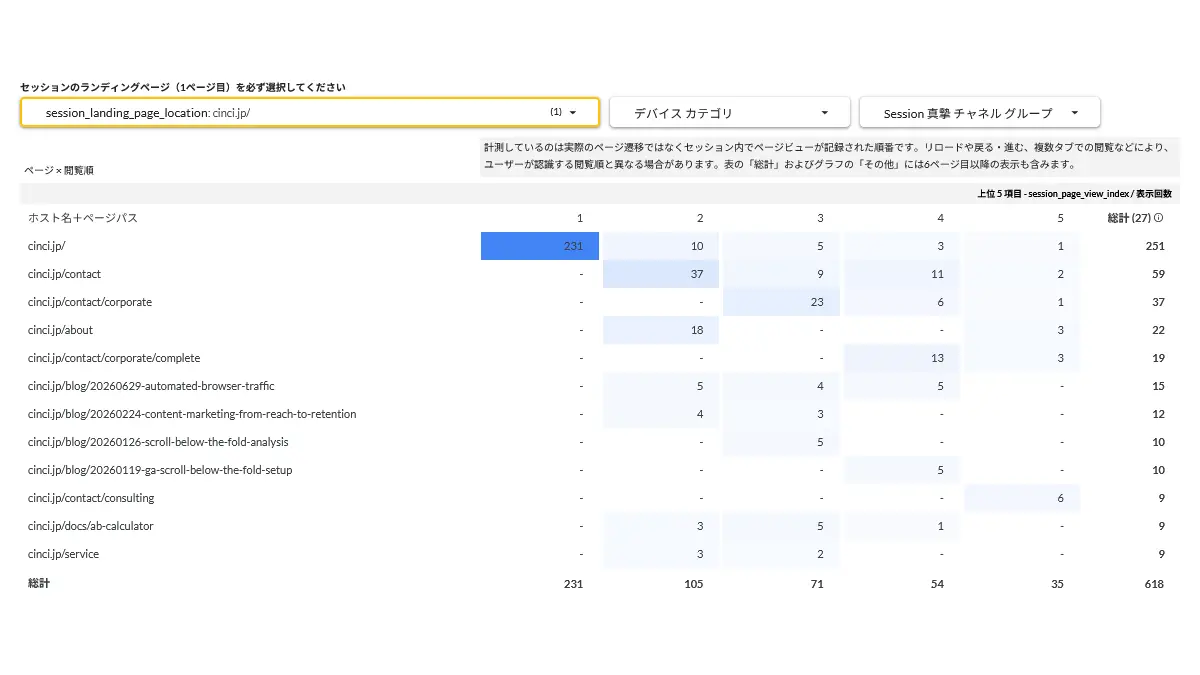
Task: Click the ページ×閲覧順 table title
Action: 58,170
